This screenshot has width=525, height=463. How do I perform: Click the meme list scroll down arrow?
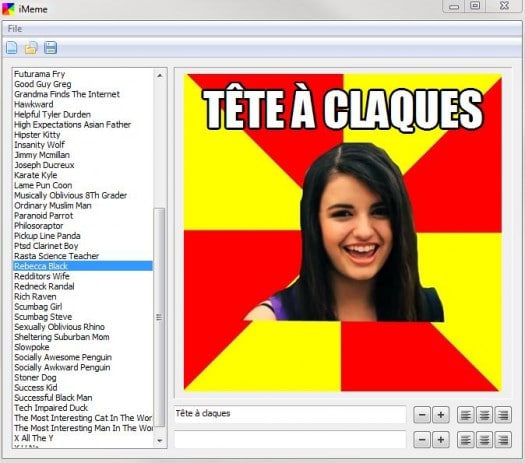coord(160,441)
